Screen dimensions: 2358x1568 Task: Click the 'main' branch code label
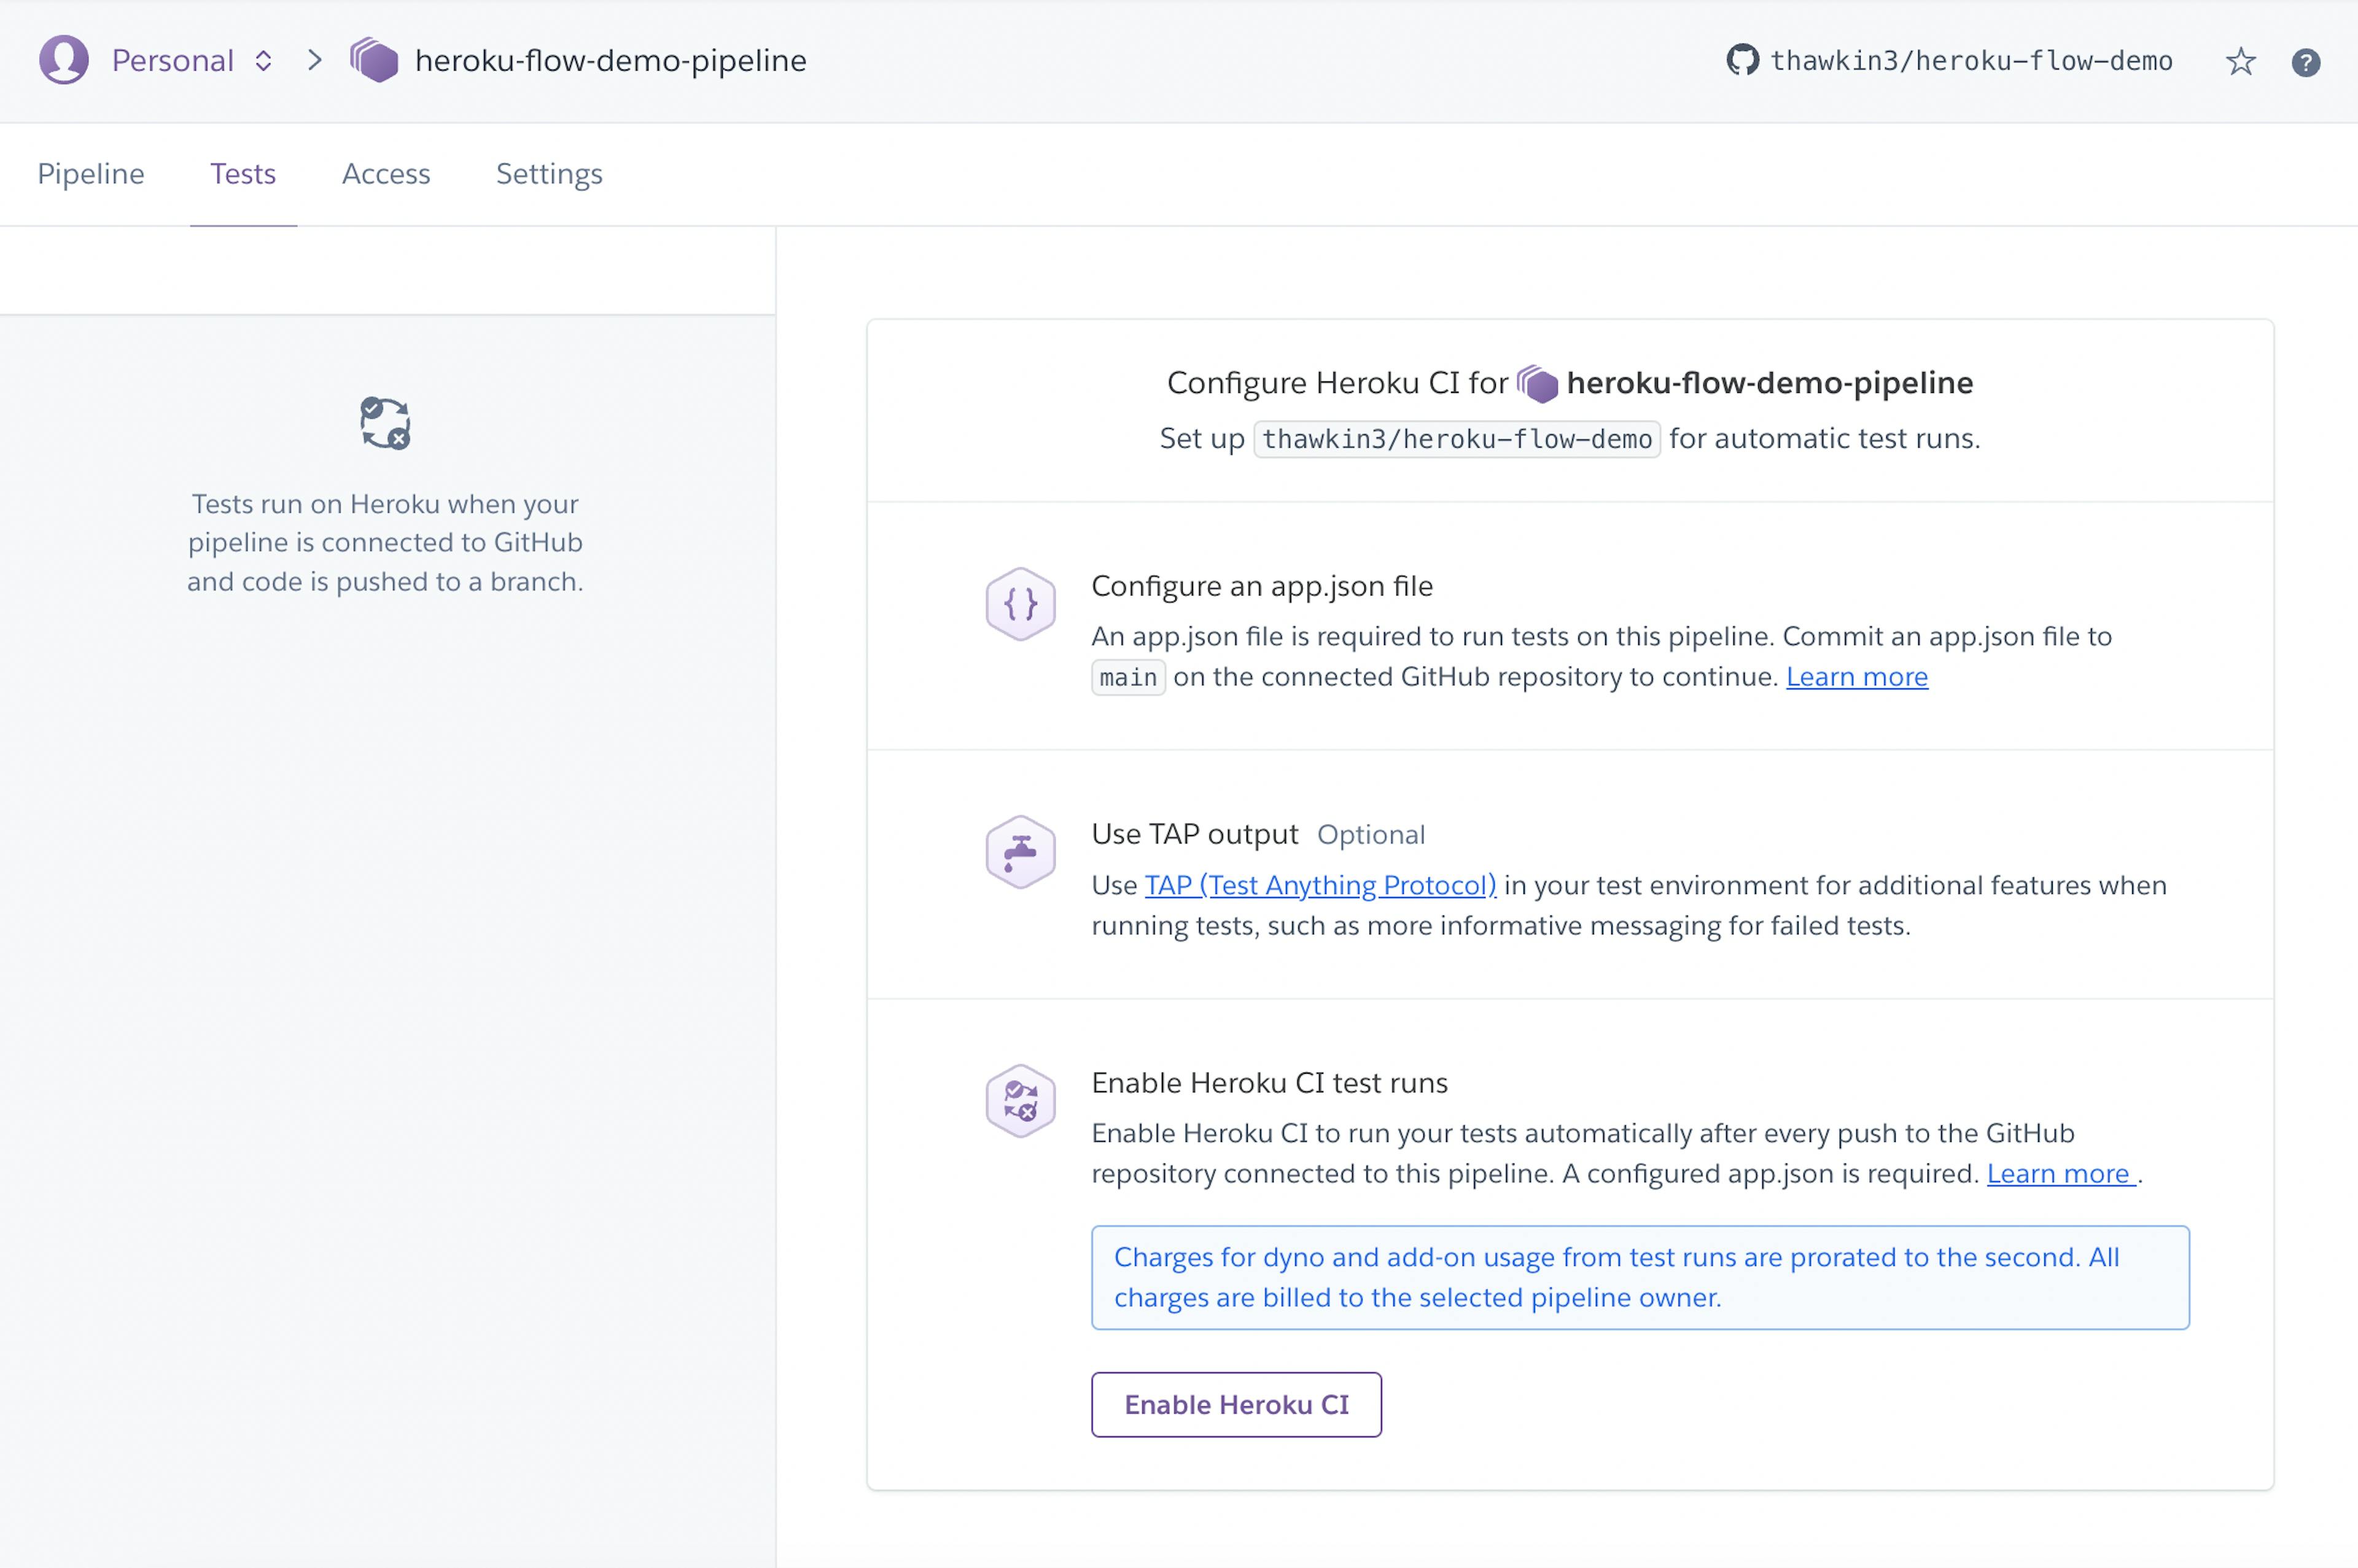tap(1128, 678)
